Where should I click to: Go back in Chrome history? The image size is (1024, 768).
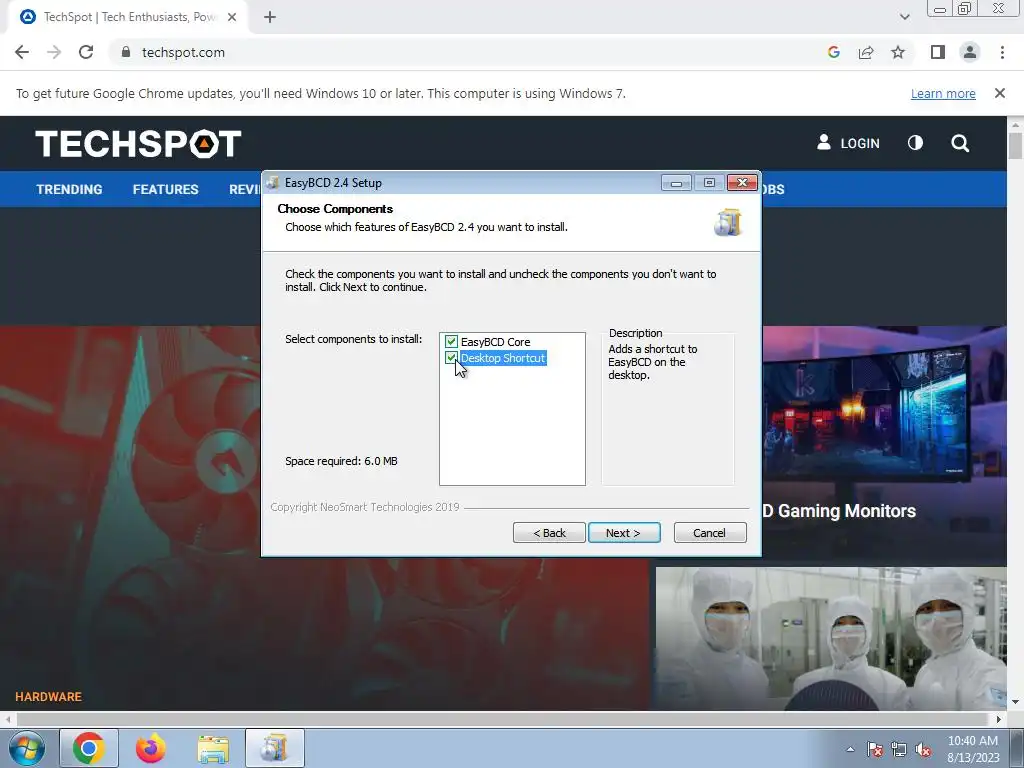coord(22,52)
